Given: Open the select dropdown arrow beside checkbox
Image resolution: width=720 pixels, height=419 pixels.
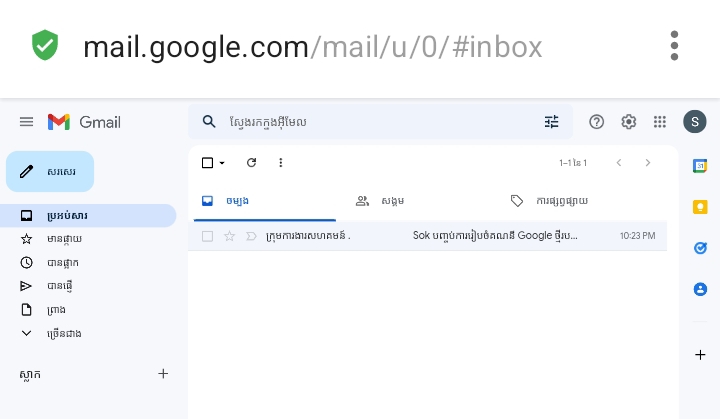Looking at the screenshot, I should (222, 163).
